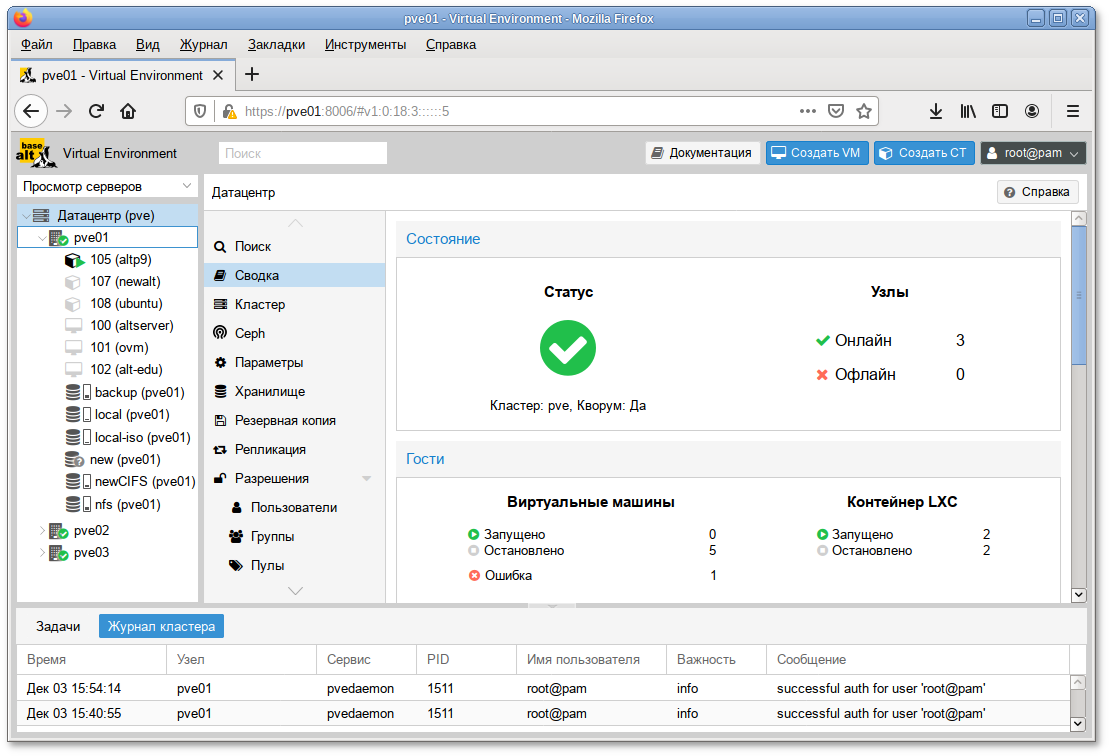The image size is (1109, 756).
Task: Bookmark this page with the star icon
Action: [864, 111]
